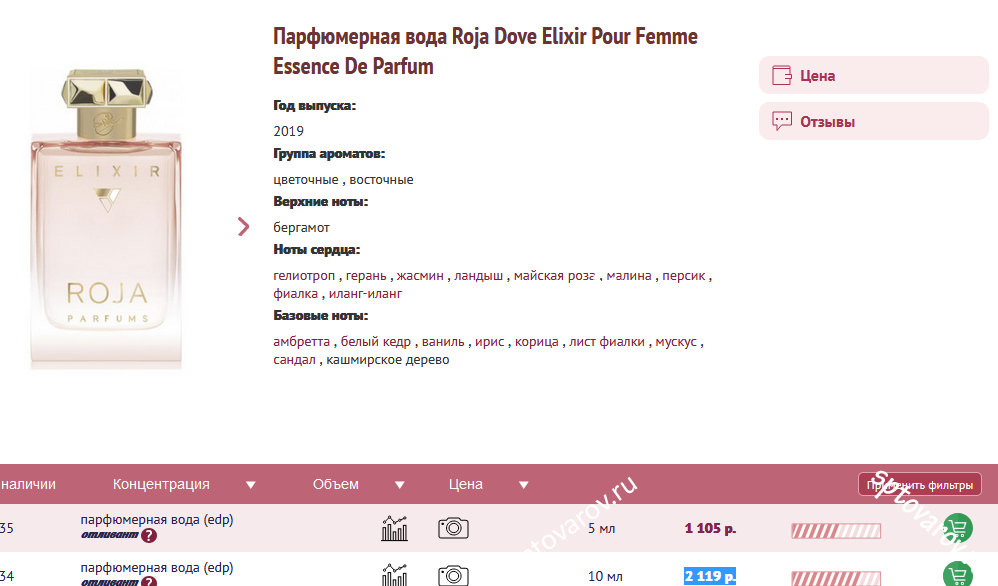Open the белый кедр base note link
Viewport: 998px width, 586px height.
(x=376, y=342)
